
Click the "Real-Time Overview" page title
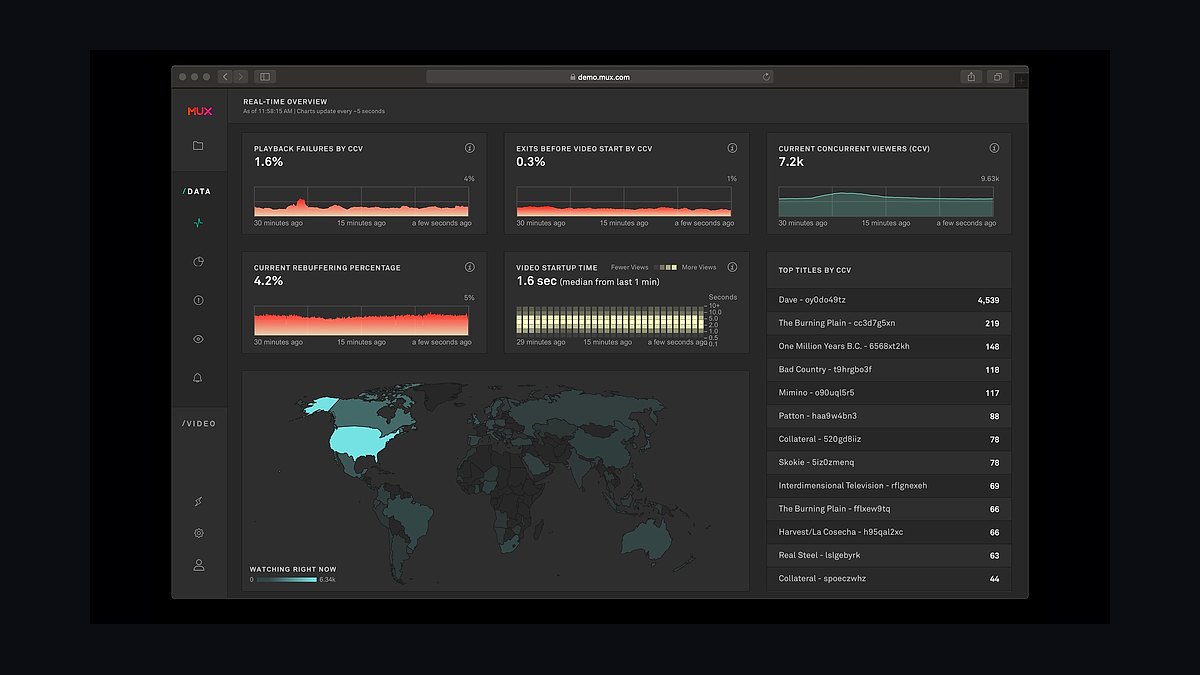tap(285, 102)
